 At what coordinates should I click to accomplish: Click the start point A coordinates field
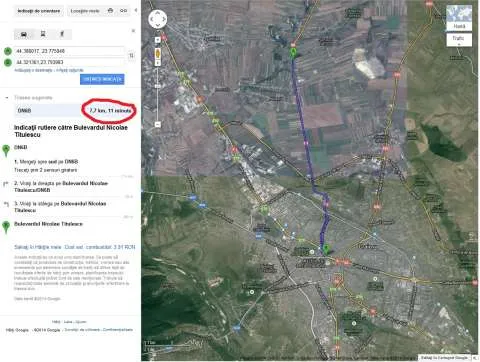coord(69,51)
